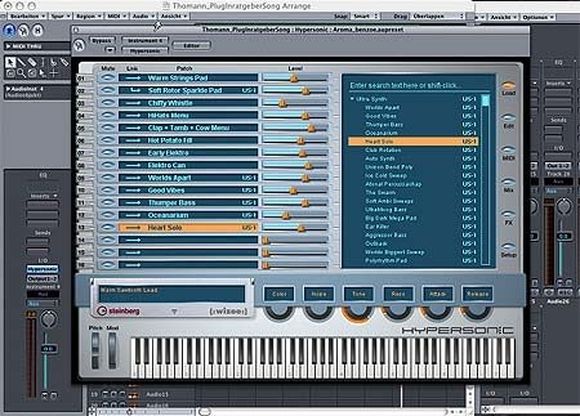
Task: Open the Hypersonic plugin selector
Action: 145,51
